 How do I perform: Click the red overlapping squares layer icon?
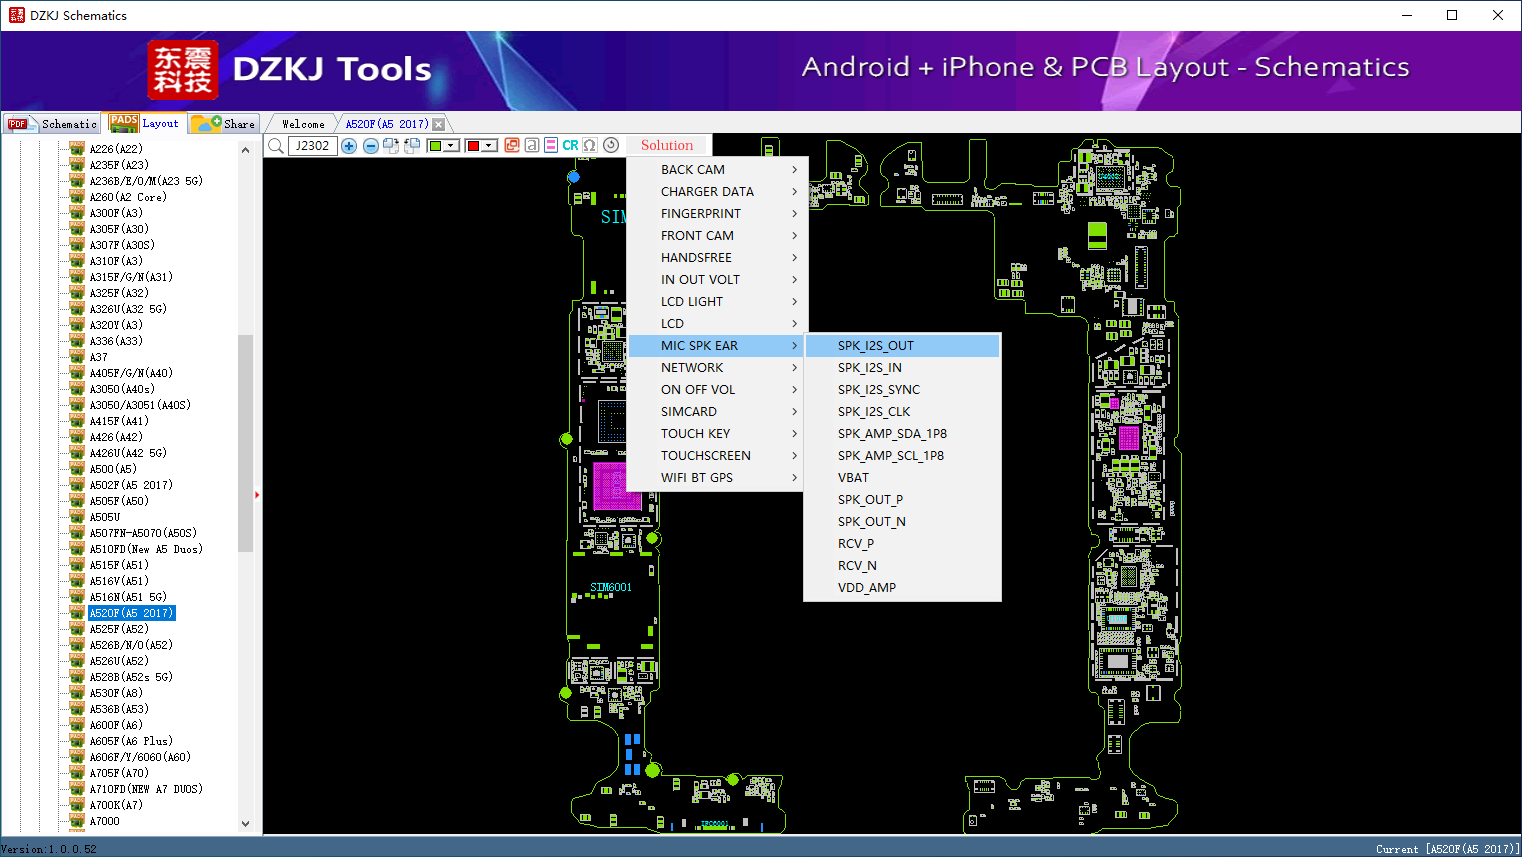512,145
